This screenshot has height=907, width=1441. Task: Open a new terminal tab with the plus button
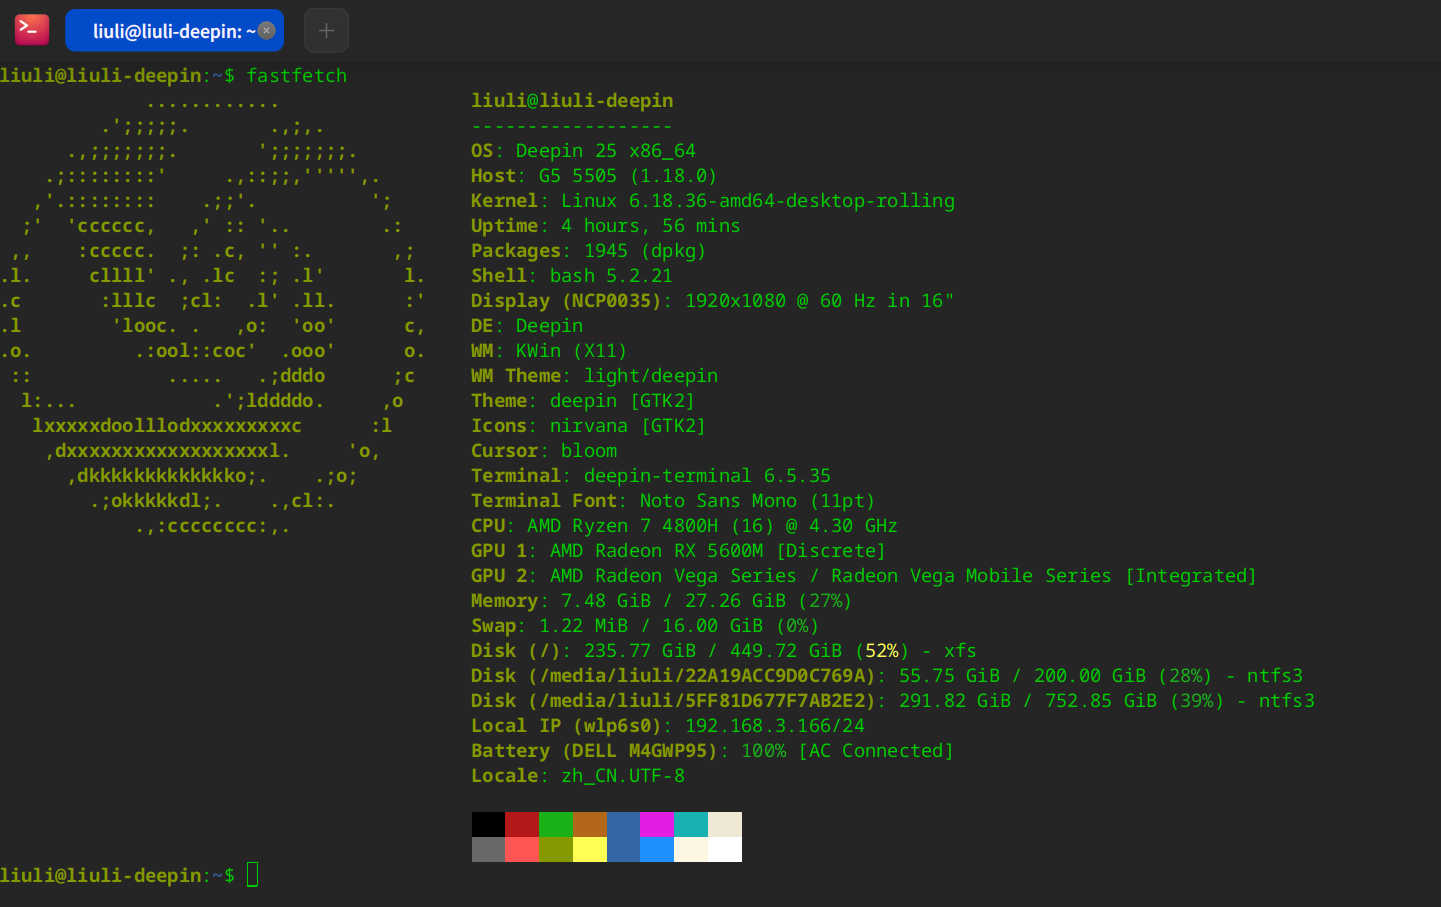pyautogui.click(x=326, y=30)
